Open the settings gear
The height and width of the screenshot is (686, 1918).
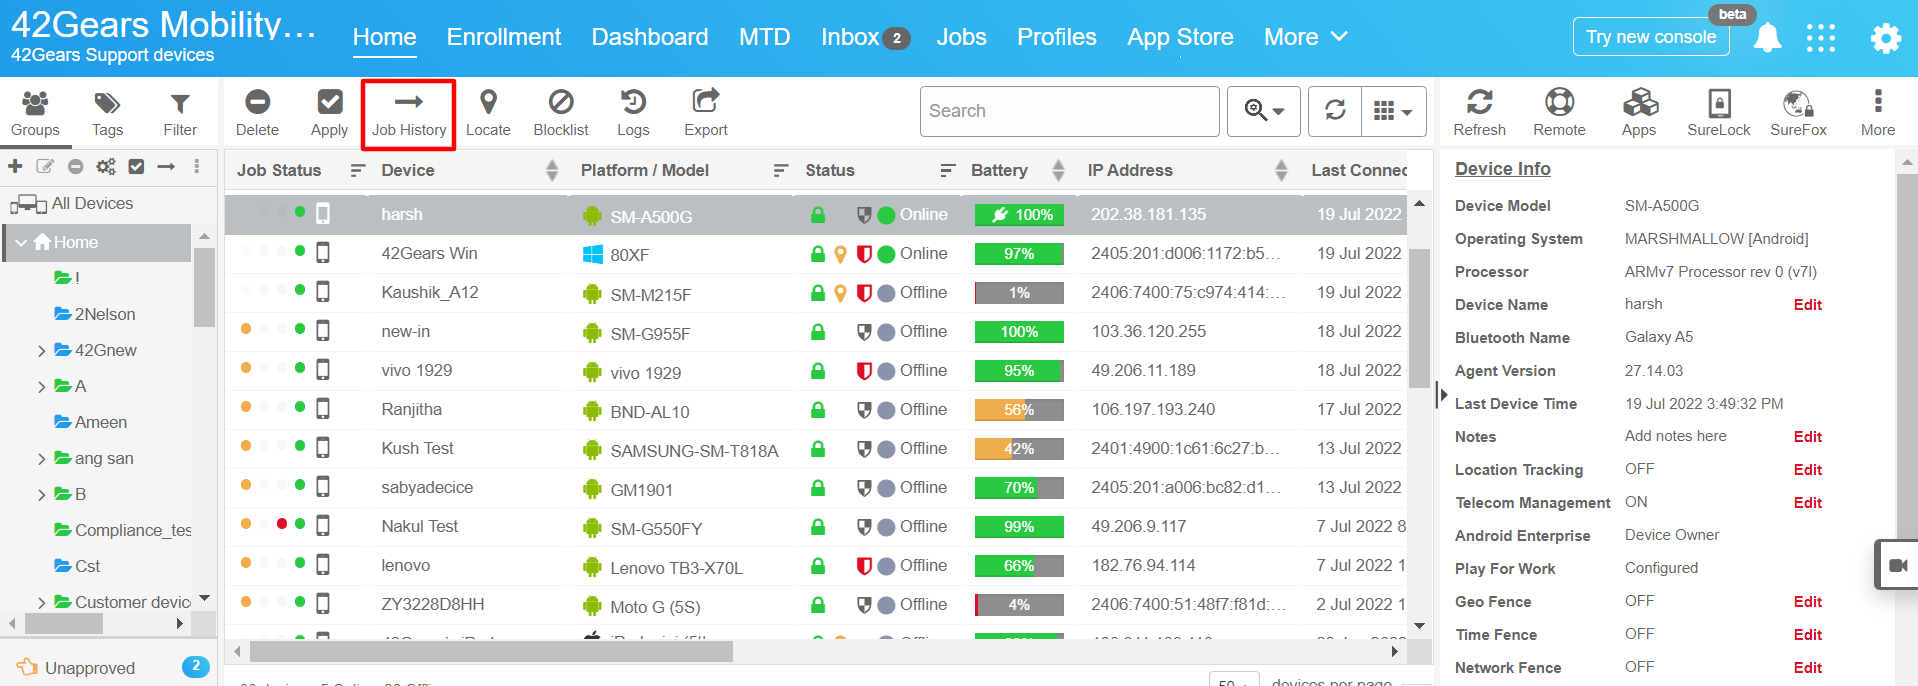coord(1885,38)
